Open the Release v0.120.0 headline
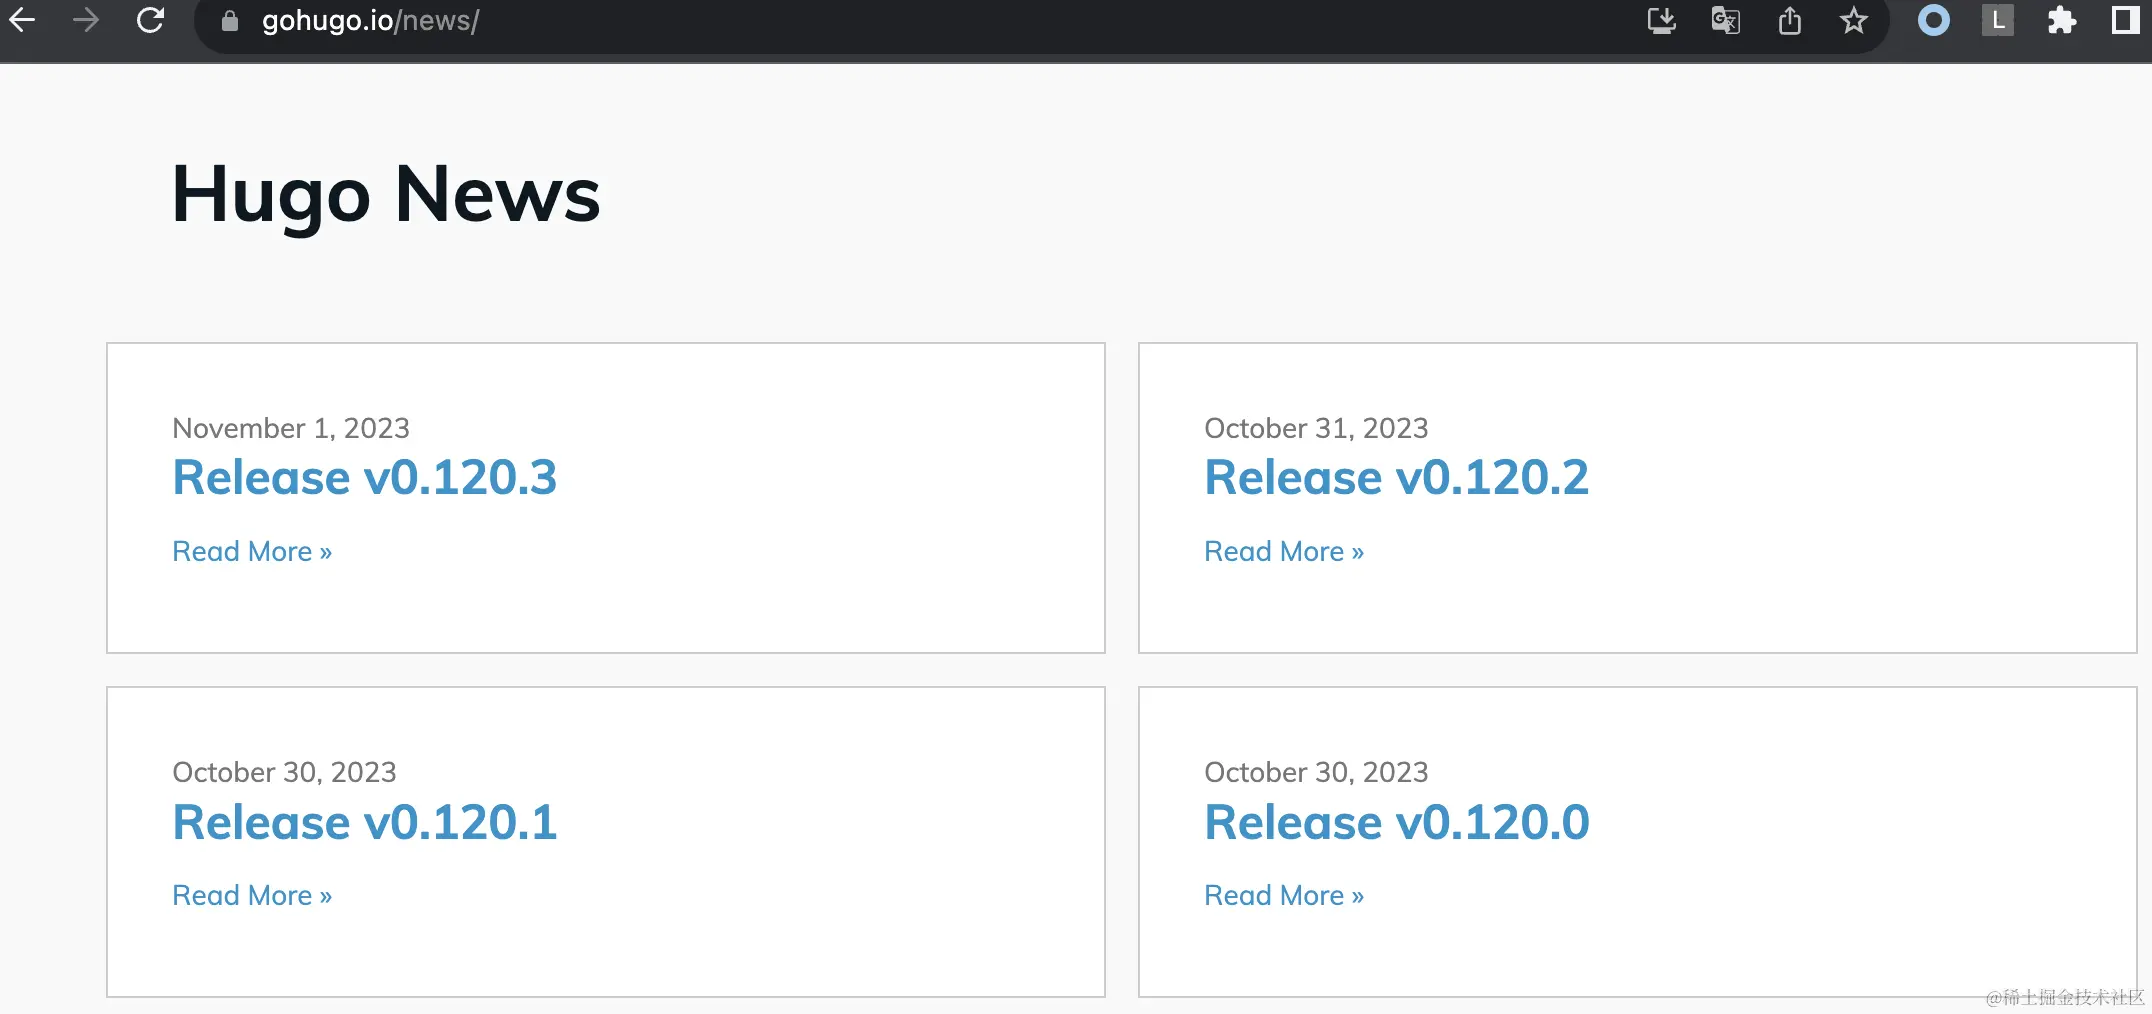The image size is (2152, 1014). point(1396,822)
